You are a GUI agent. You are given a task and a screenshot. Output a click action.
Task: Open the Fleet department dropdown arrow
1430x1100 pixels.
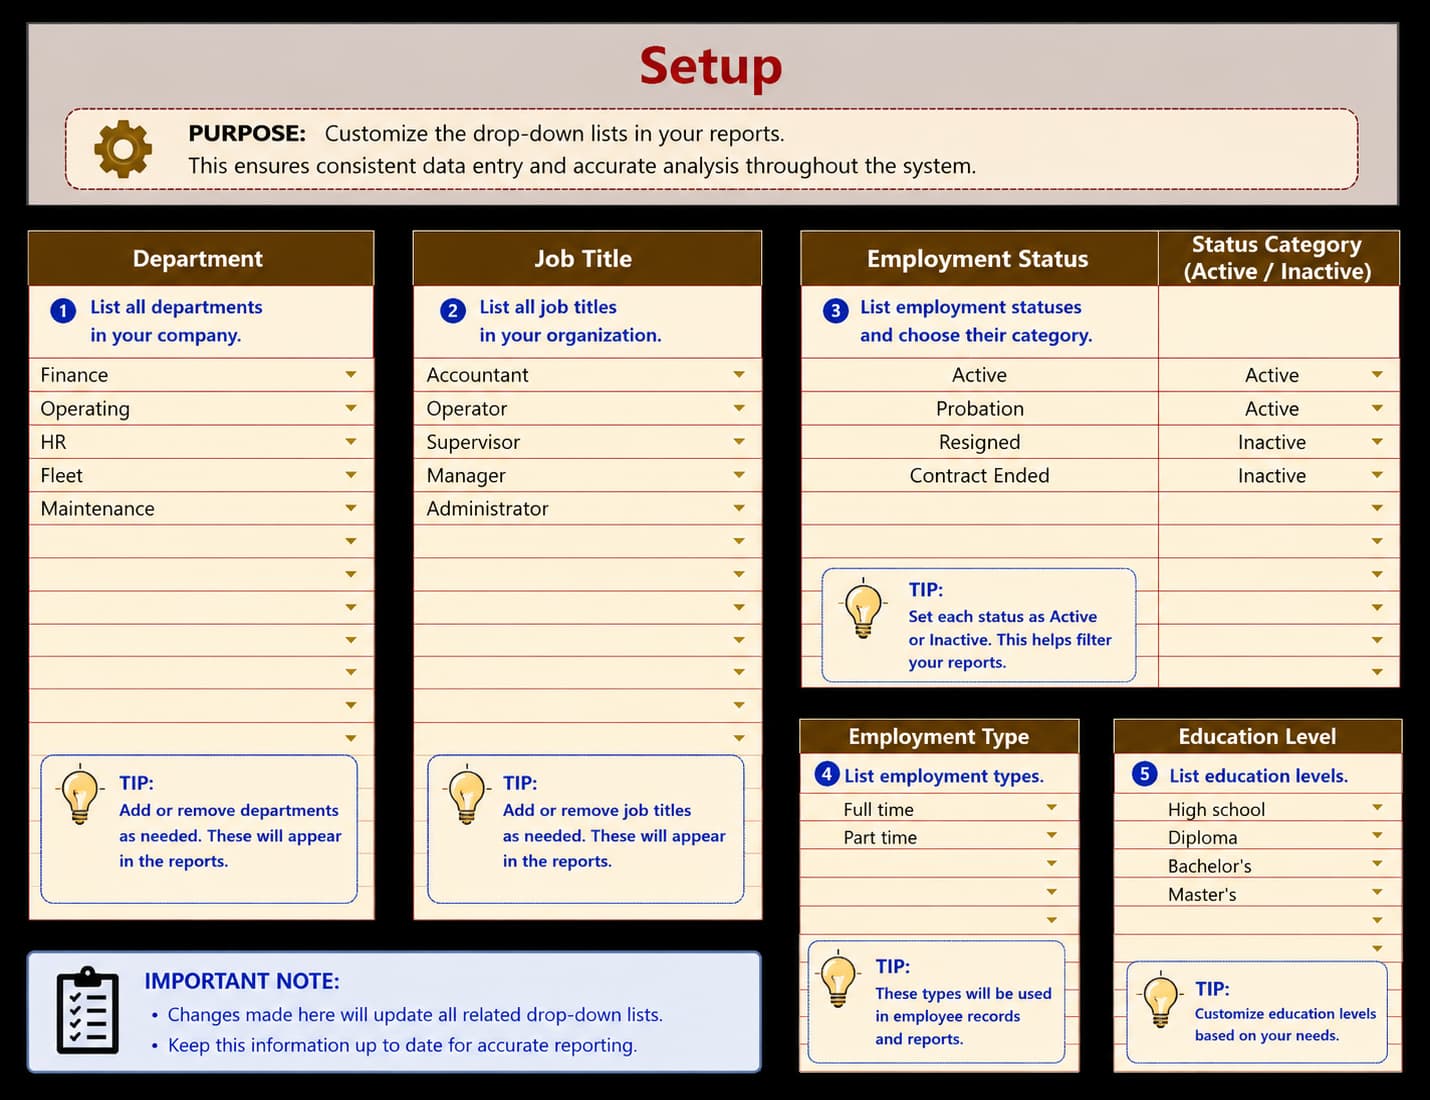point(351,475)
